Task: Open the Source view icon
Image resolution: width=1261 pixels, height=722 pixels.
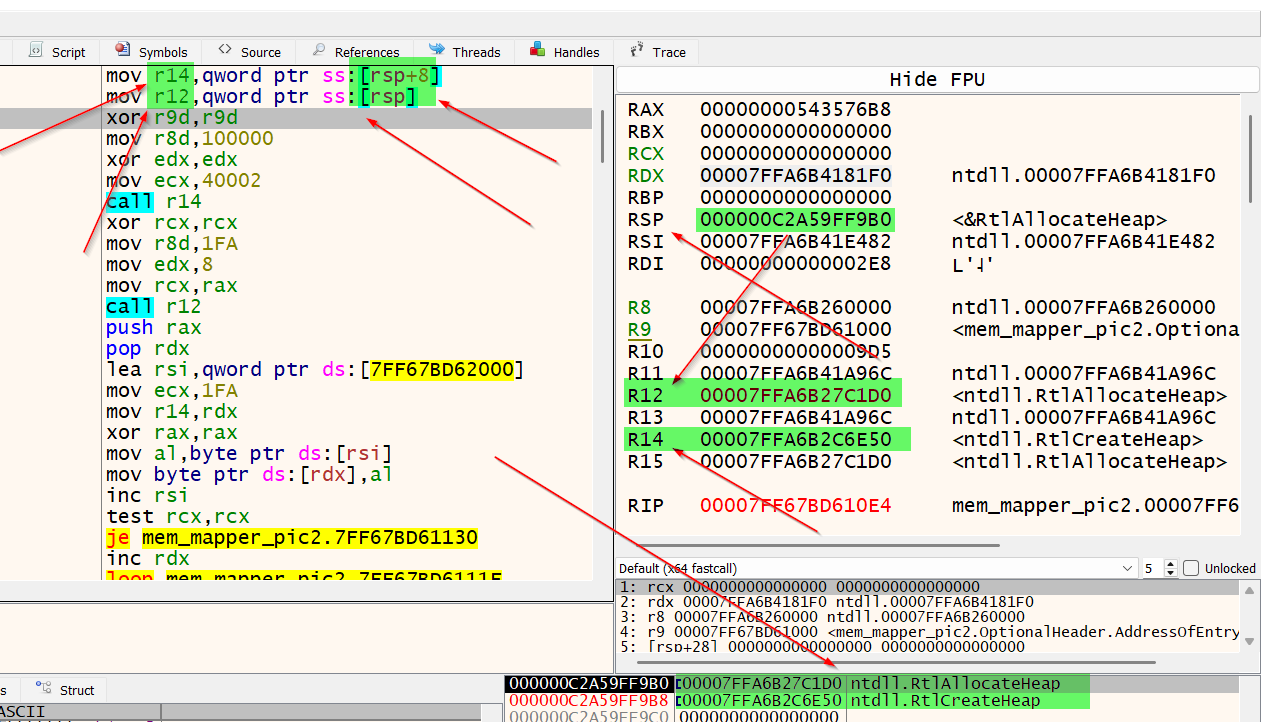Action: [x=225, y=51]
